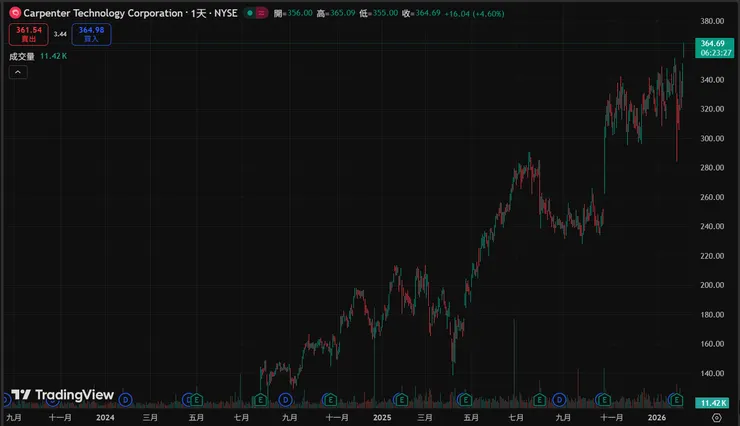Click the +16.04 (+4.60%) change text
Viewport: 740px width, 426px height.
[474, 14]
